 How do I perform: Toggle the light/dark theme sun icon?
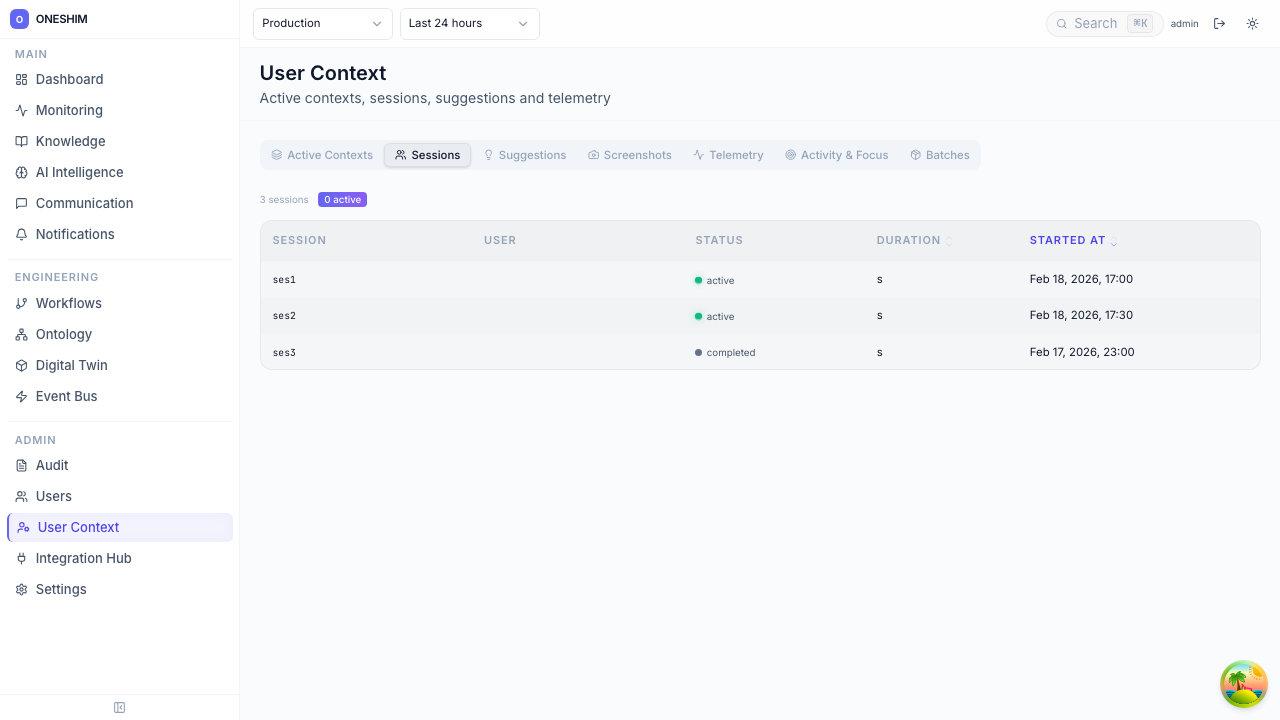click(1252, 24)
